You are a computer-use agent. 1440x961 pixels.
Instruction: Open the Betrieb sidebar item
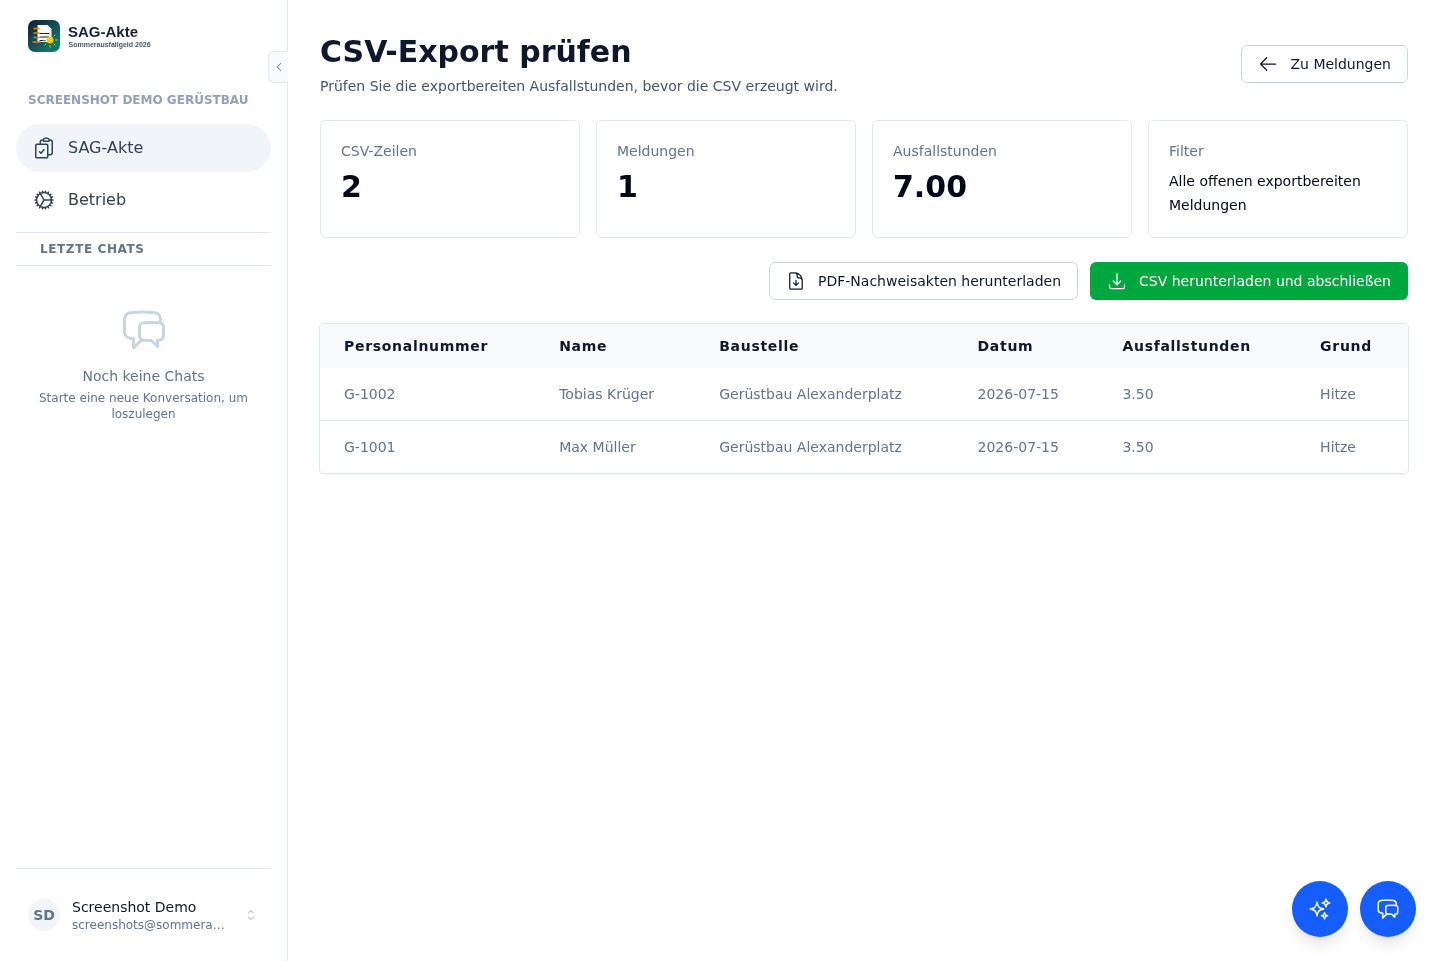[143, 200]
